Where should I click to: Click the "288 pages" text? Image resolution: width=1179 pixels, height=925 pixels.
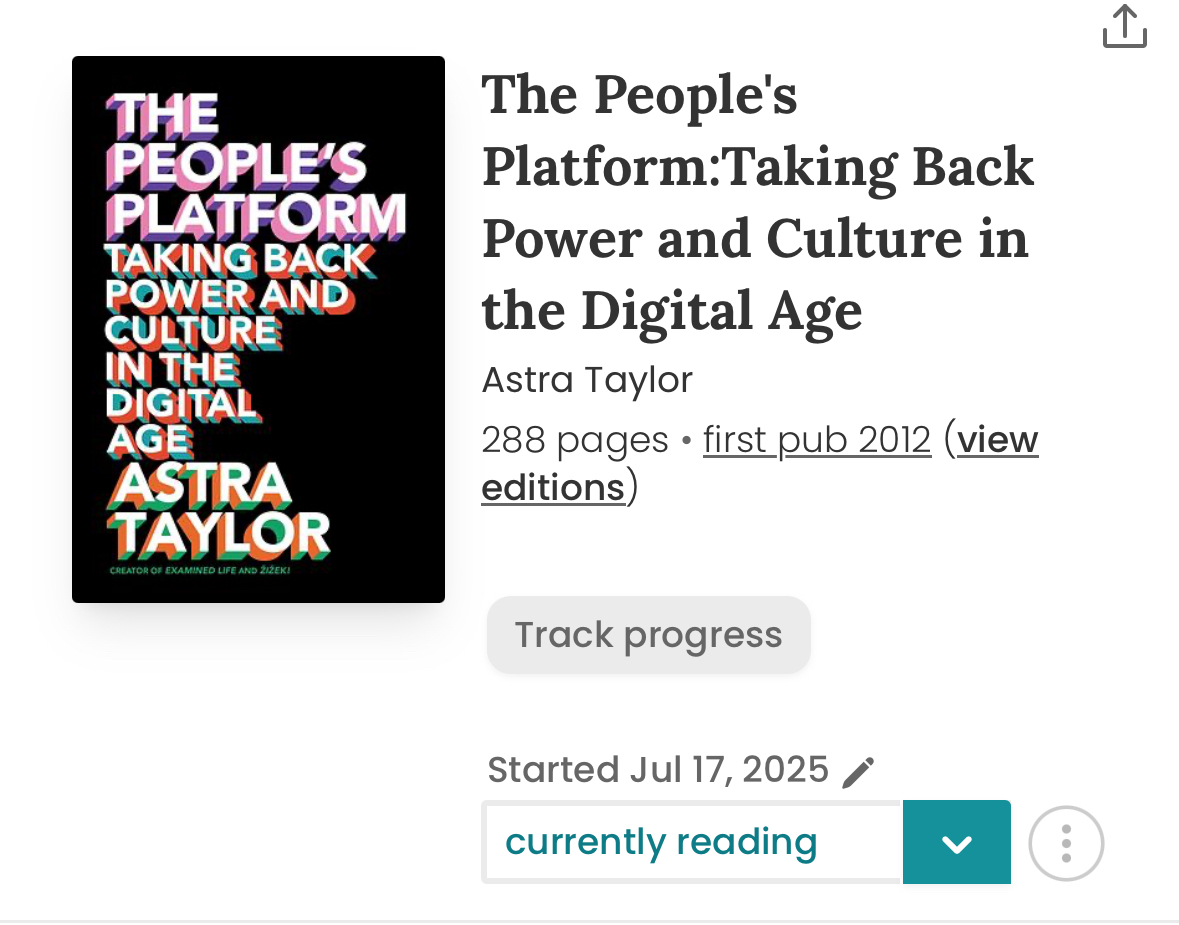574,440
